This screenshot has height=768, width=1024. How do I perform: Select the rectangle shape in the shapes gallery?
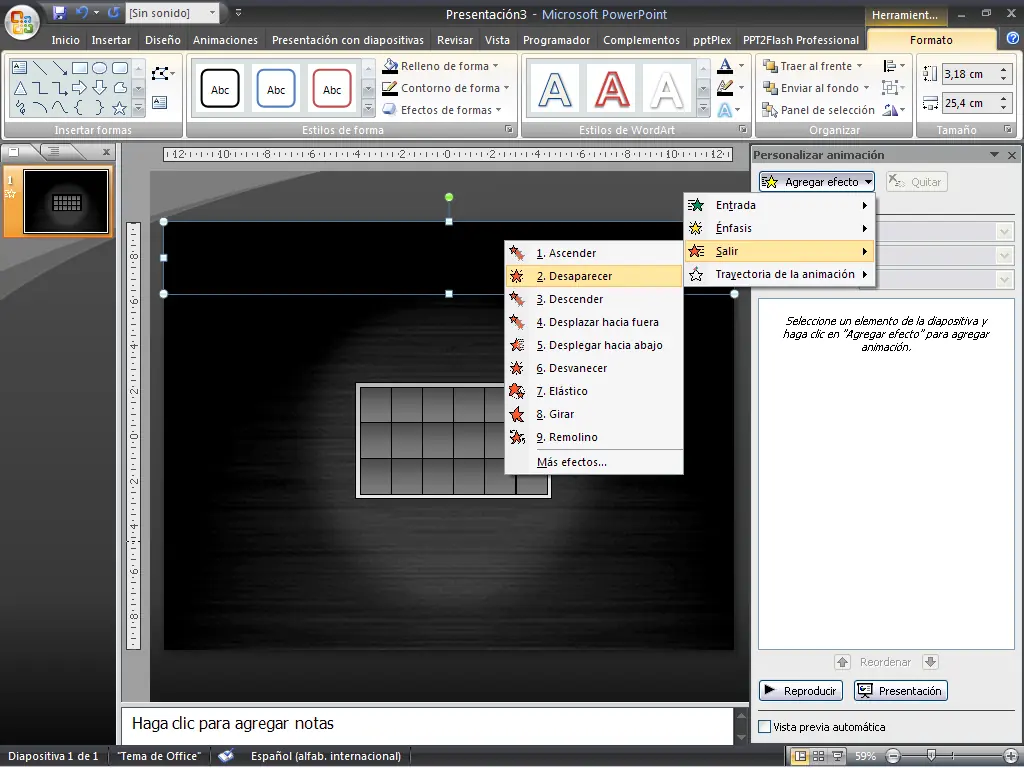80,67
